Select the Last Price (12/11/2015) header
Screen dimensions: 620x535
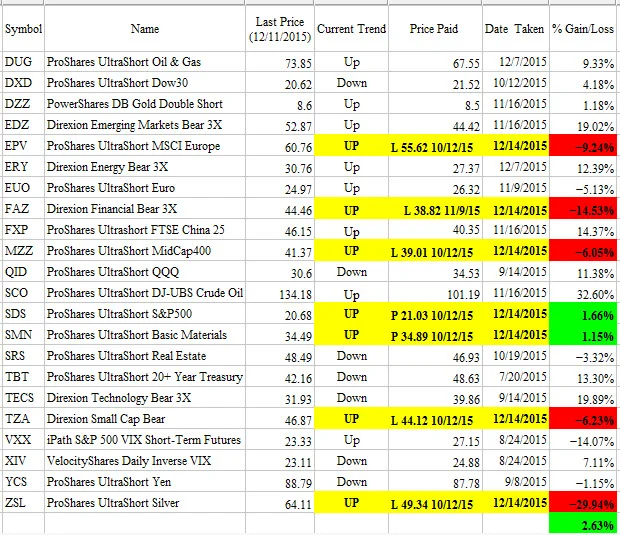(x=280, y=28)
